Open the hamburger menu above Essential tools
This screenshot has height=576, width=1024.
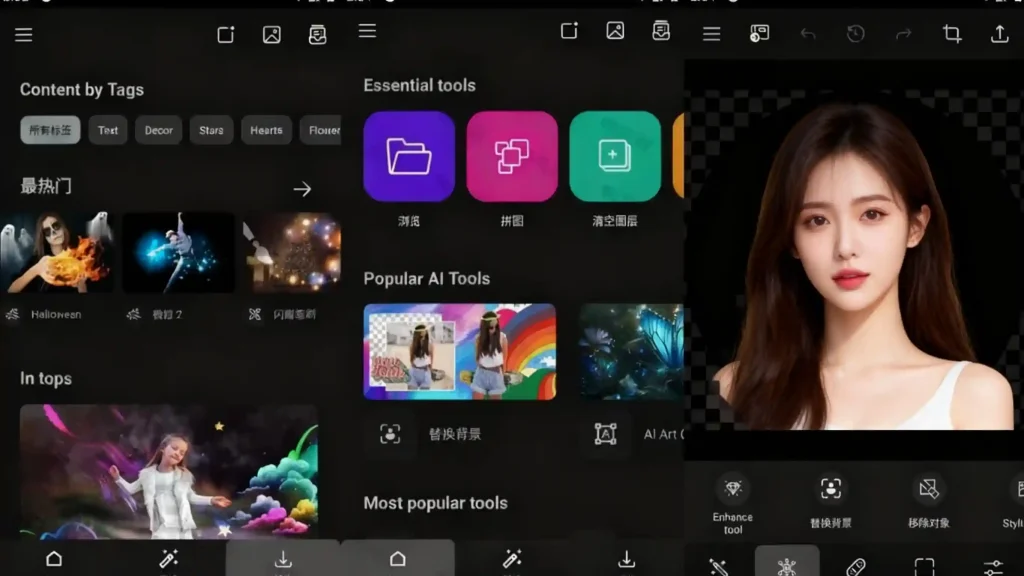(366, 31)
